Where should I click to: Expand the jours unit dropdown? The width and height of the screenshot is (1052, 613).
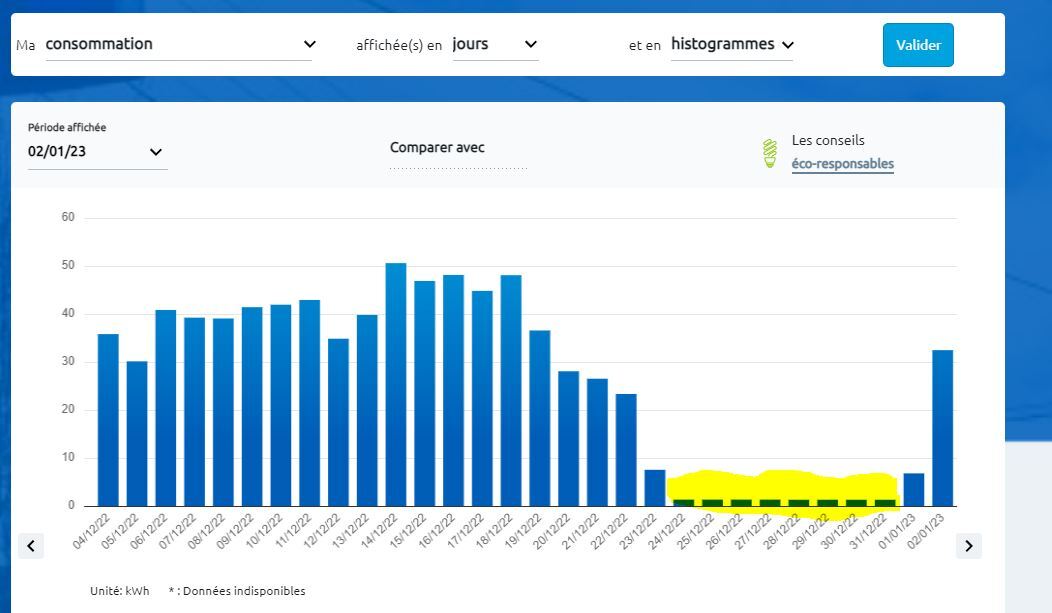495,45
